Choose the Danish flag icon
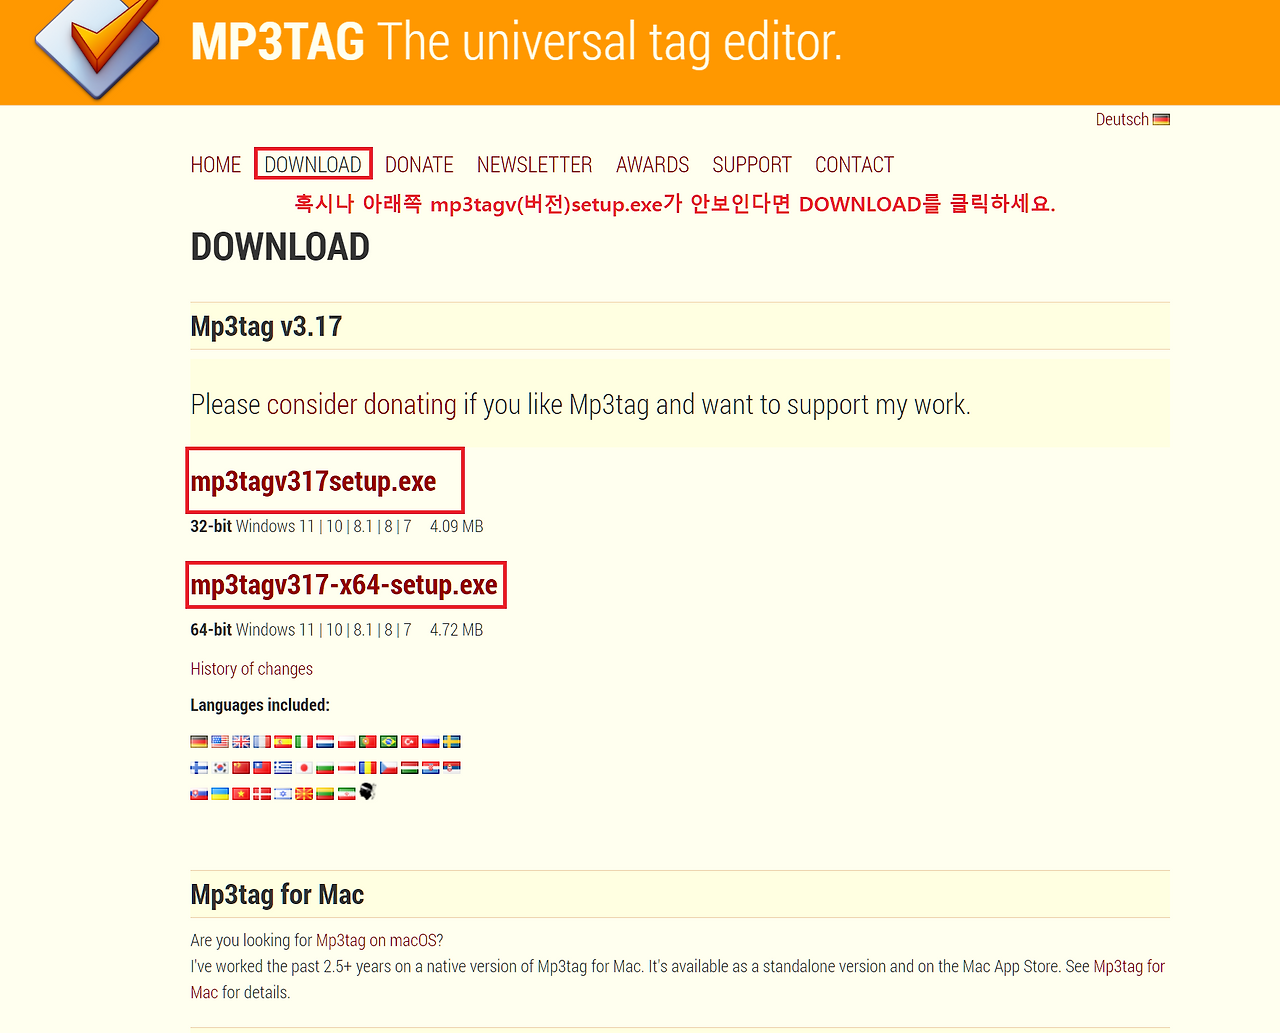The image size is (1280, 1033). coord(262,794)
